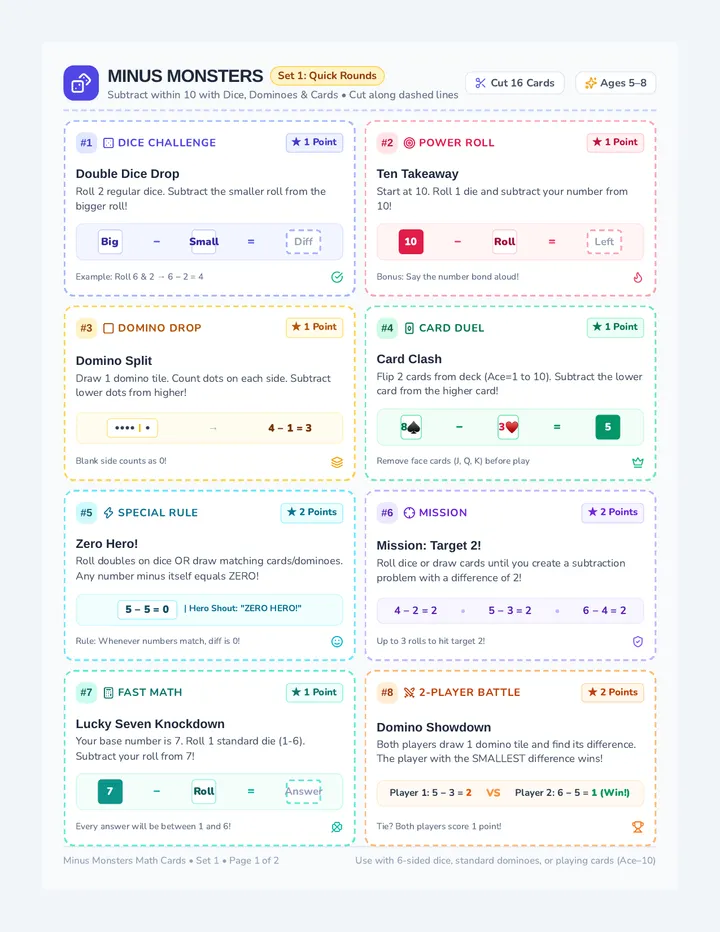Click the 1 Point badge on DICE CHALLENGE
Screen dimensions: 720x932
click(315, 142)
